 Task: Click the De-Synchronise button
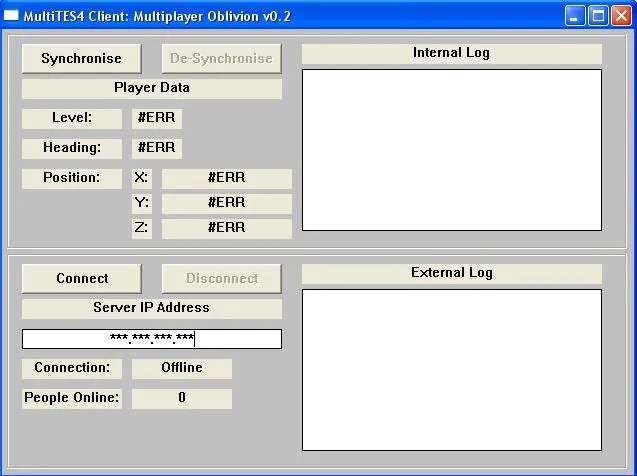click(221, 58)
